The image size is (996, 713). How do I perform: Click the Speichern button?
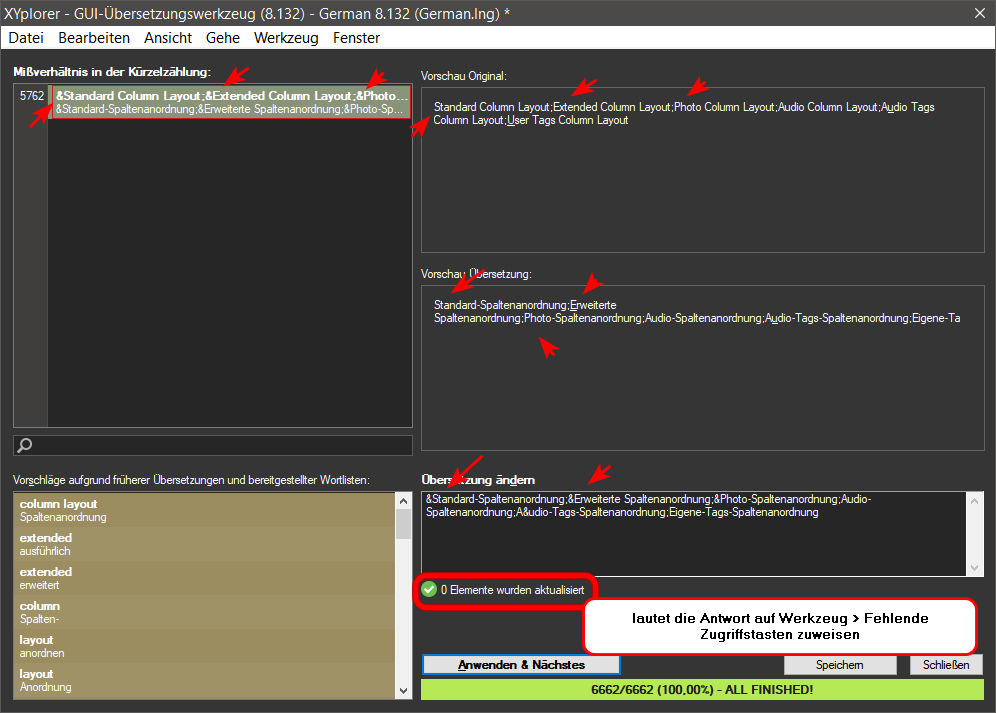click(840, 665)
